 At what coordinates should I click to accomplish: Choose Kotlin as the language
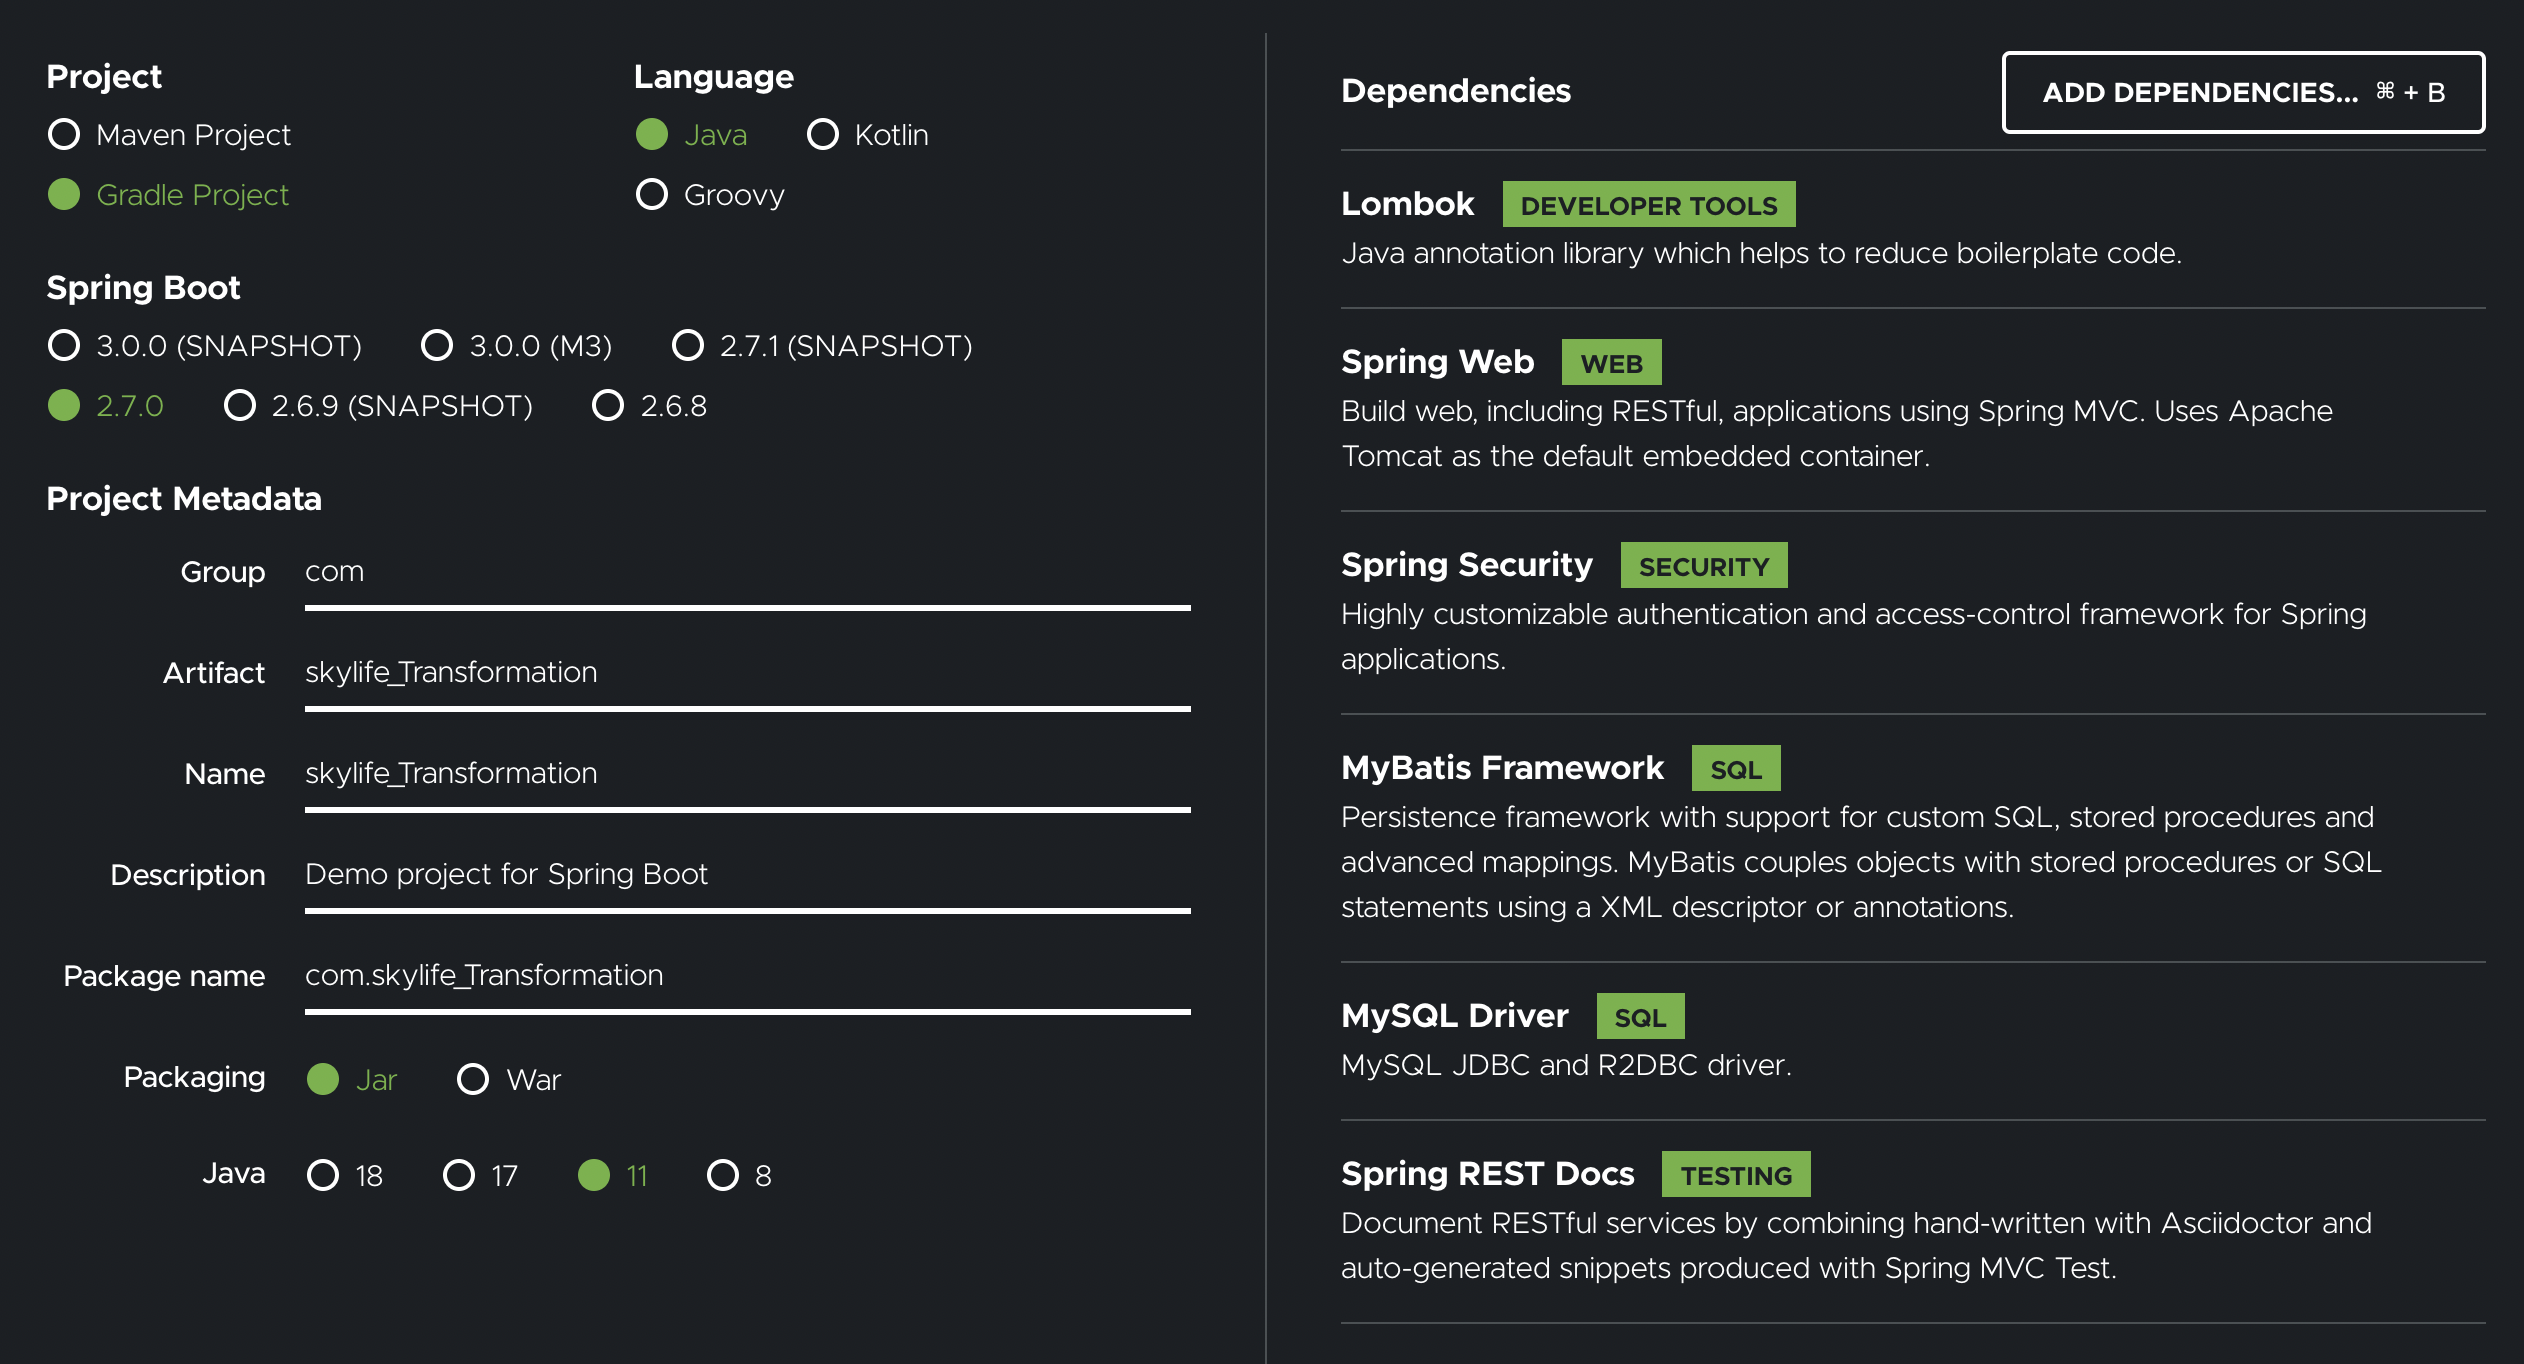823,134
